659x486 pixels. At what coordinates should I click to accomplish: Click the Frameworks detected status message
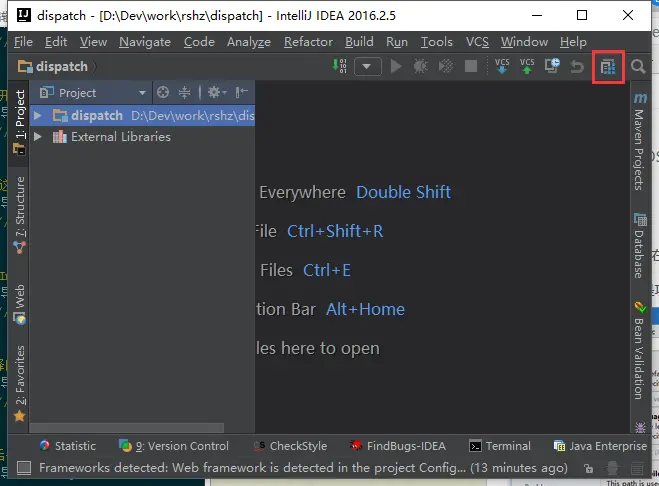pos(303,468)
